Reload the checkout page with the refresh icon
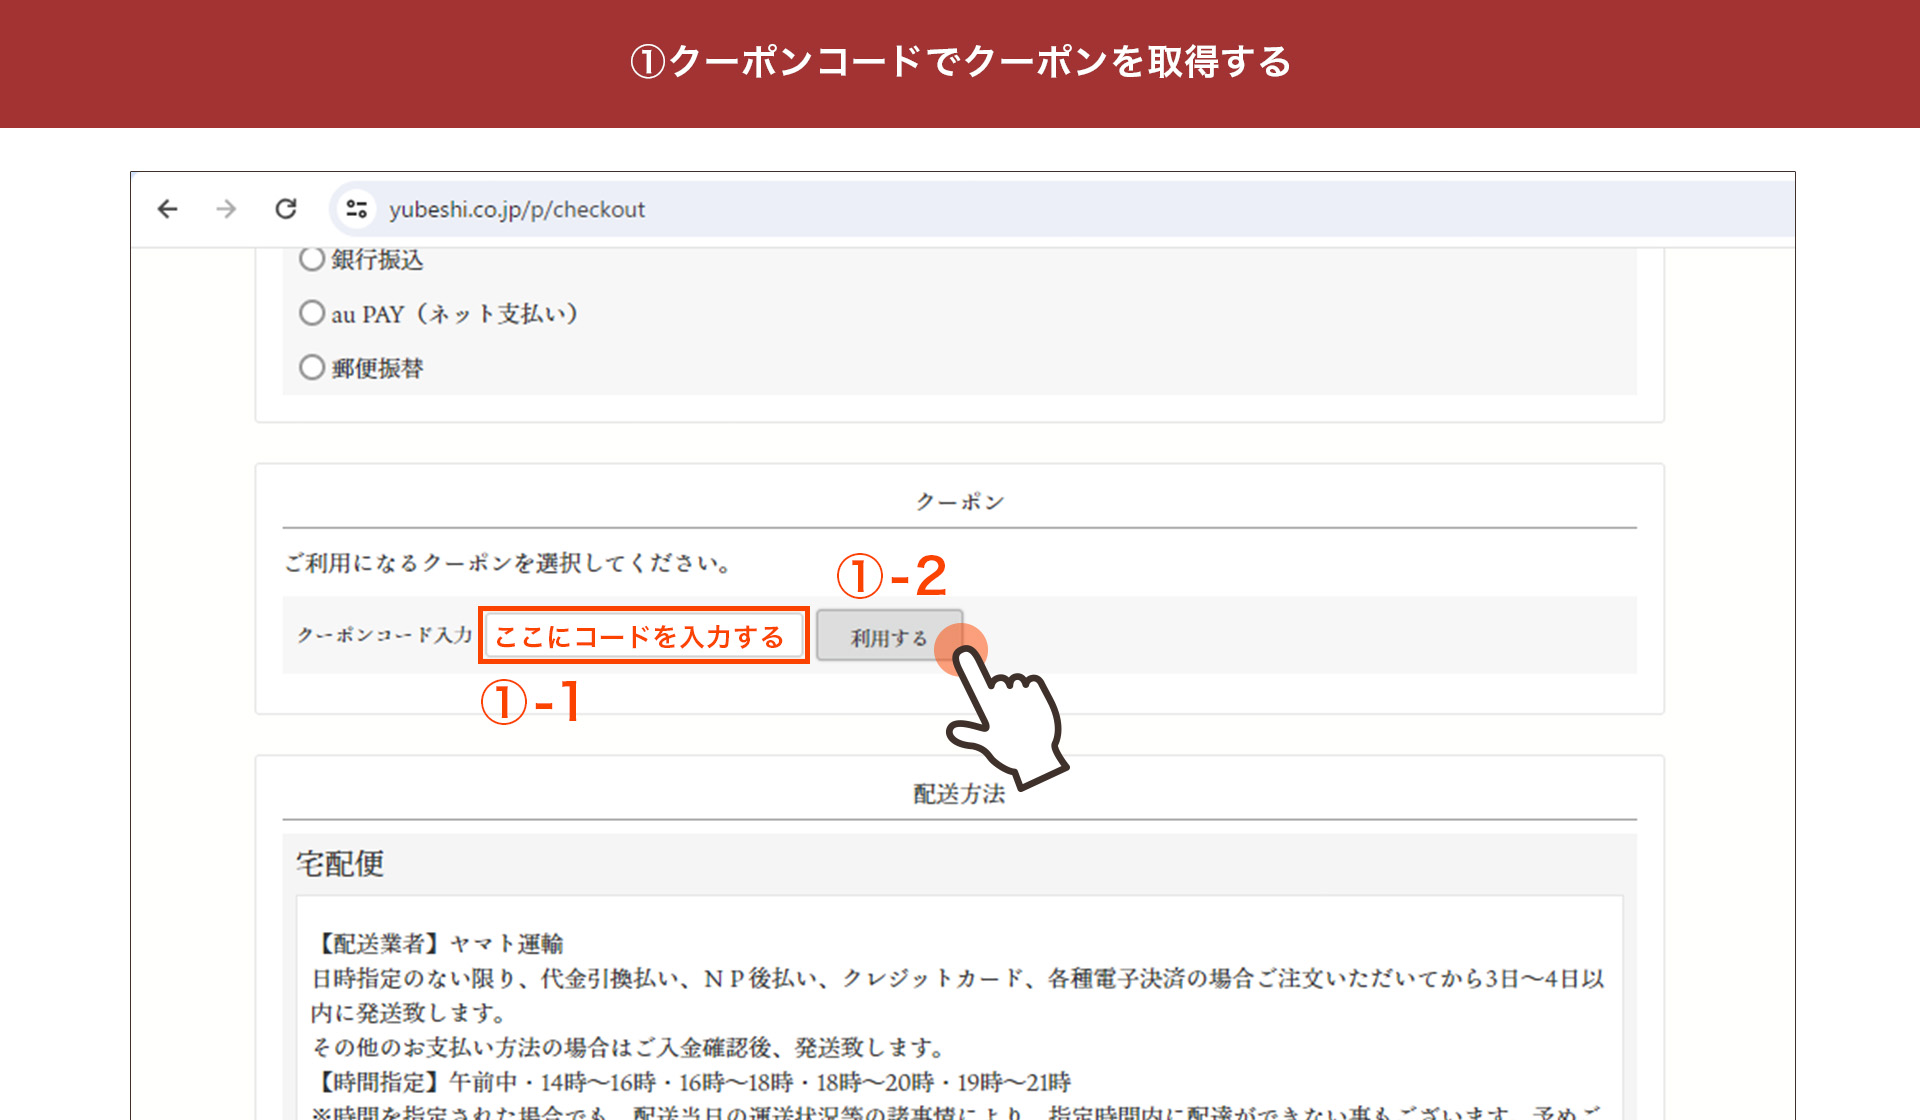 click(286, 209)
